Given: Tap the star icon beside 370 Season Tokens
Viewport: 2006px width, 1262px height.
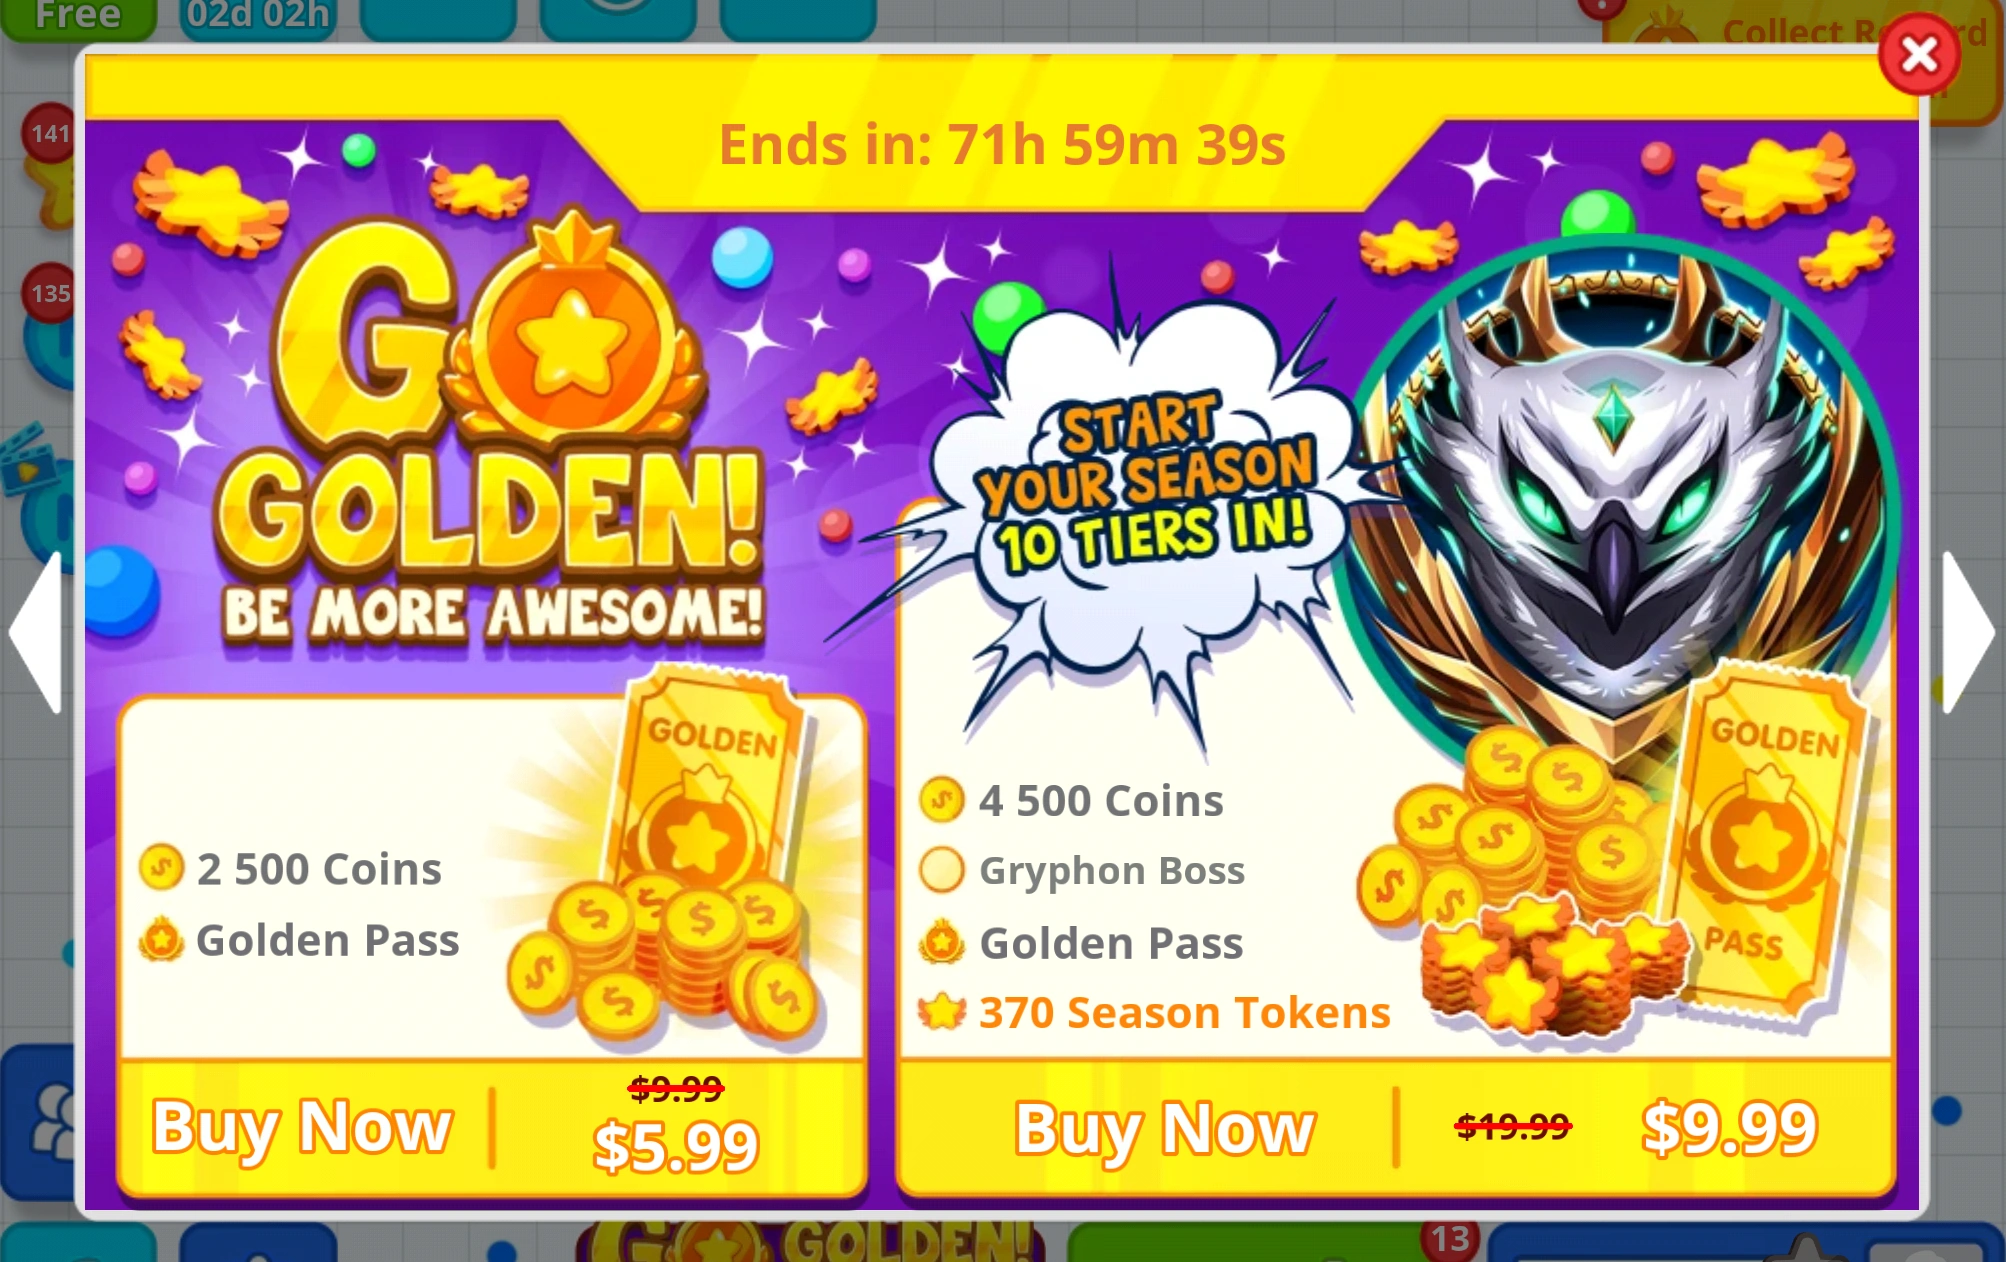Looking at the screenshot, I should point(942,1012).
